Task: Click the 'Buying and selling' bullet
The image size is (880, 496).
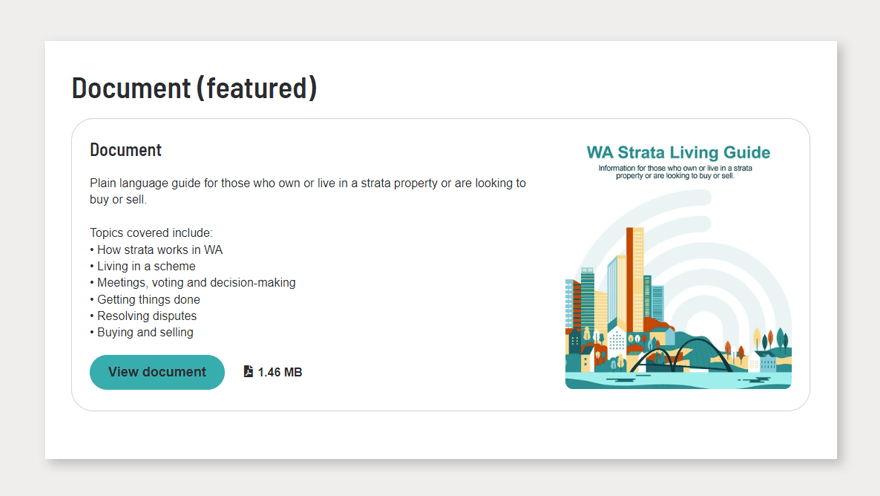Action: 145,332
